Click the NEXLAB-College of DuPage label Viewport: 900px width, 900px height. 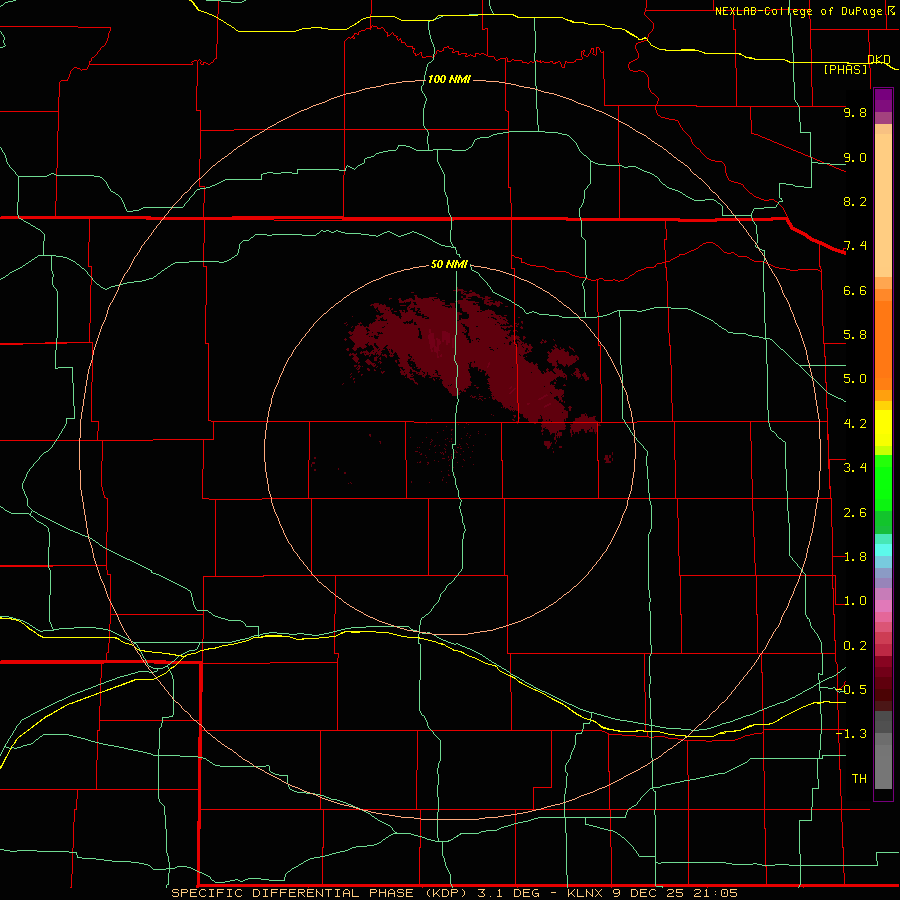[x=804, y=11]
